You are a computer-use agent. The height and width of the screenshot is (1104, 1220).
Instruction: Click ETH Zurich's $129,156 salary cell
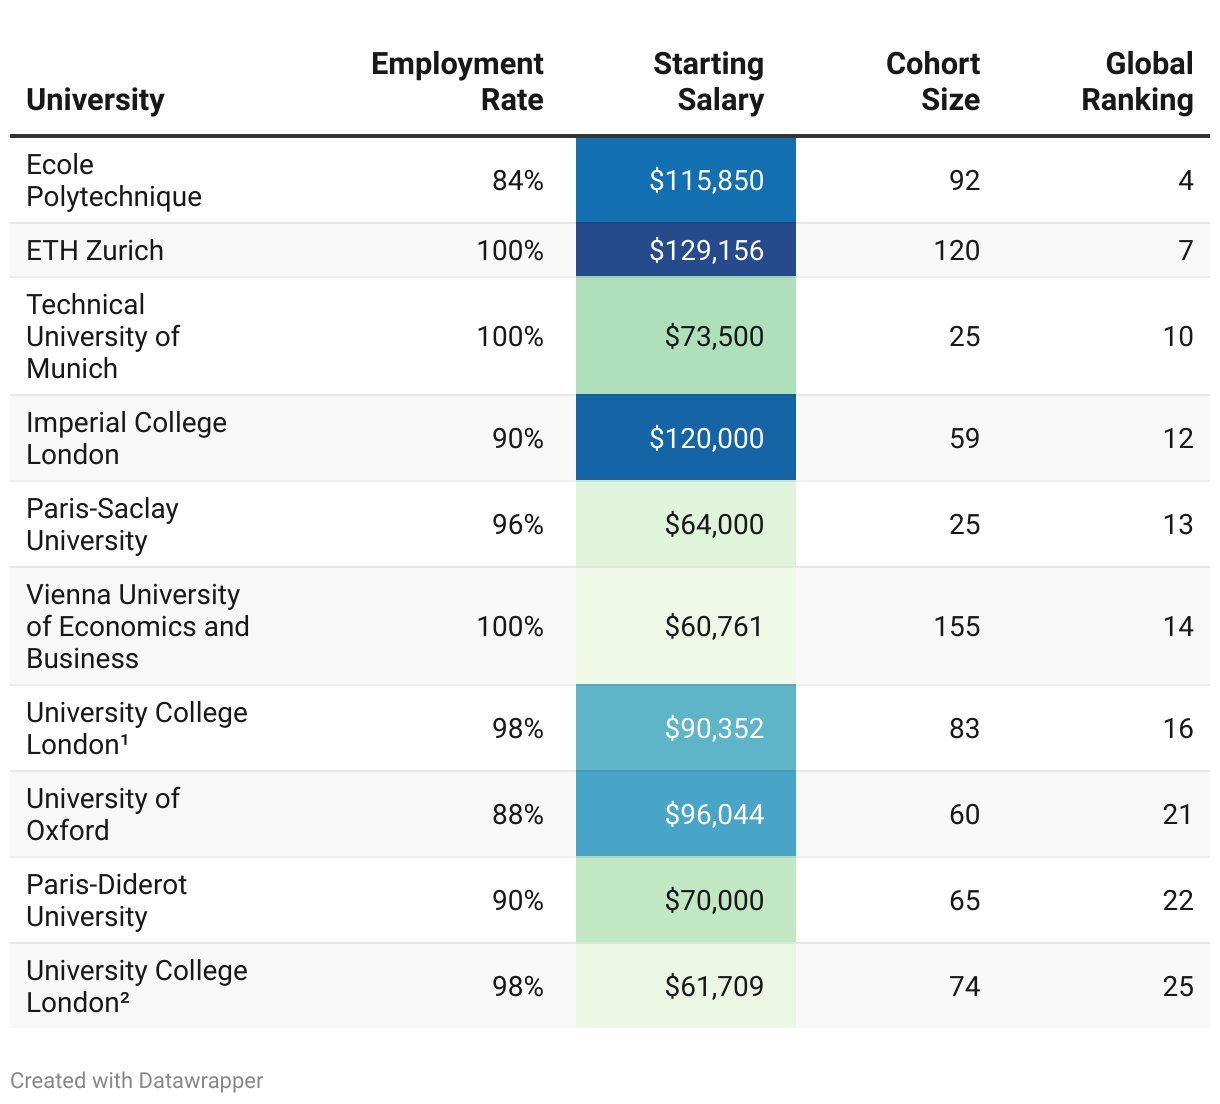[706, 250]
